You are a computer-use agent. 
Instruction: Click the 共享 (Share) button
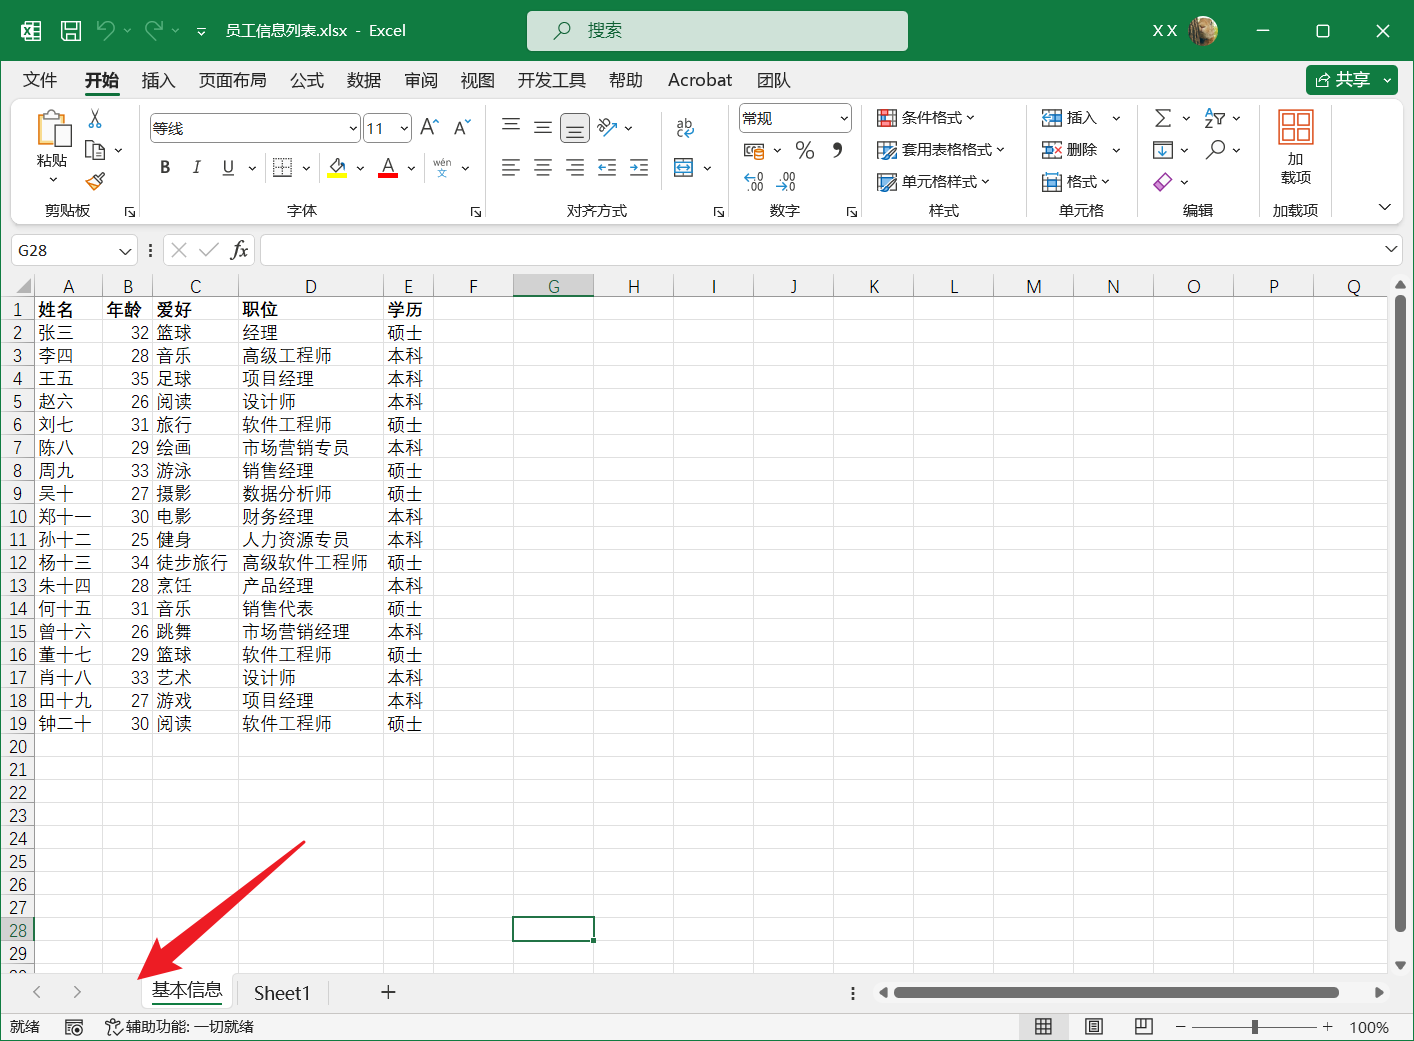tap(1344, 79)
